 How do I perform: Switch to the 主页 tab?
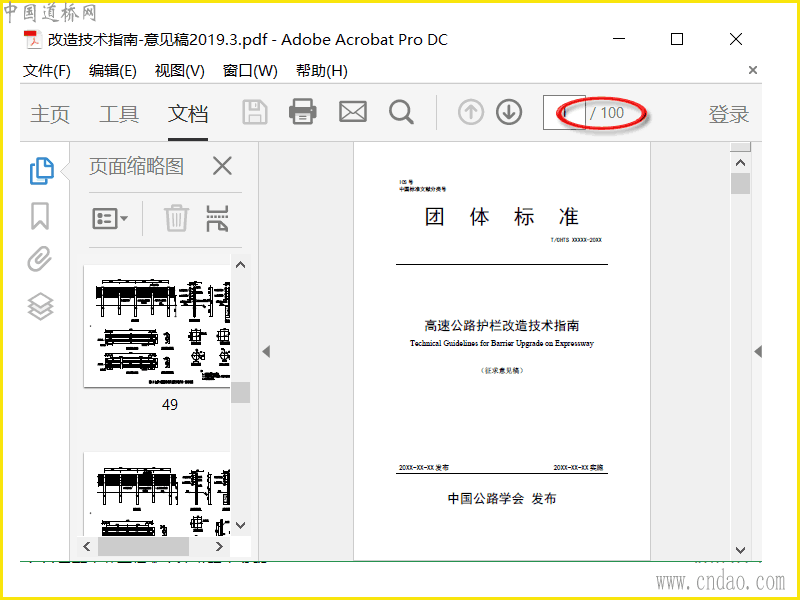tap(49, 114)
